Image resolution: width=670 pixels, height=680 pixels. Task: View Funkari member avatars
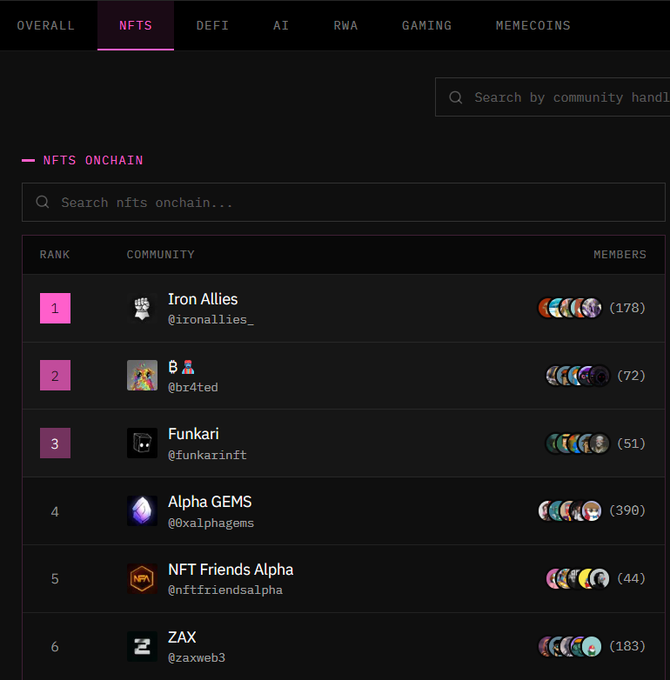tap(578, 443)
